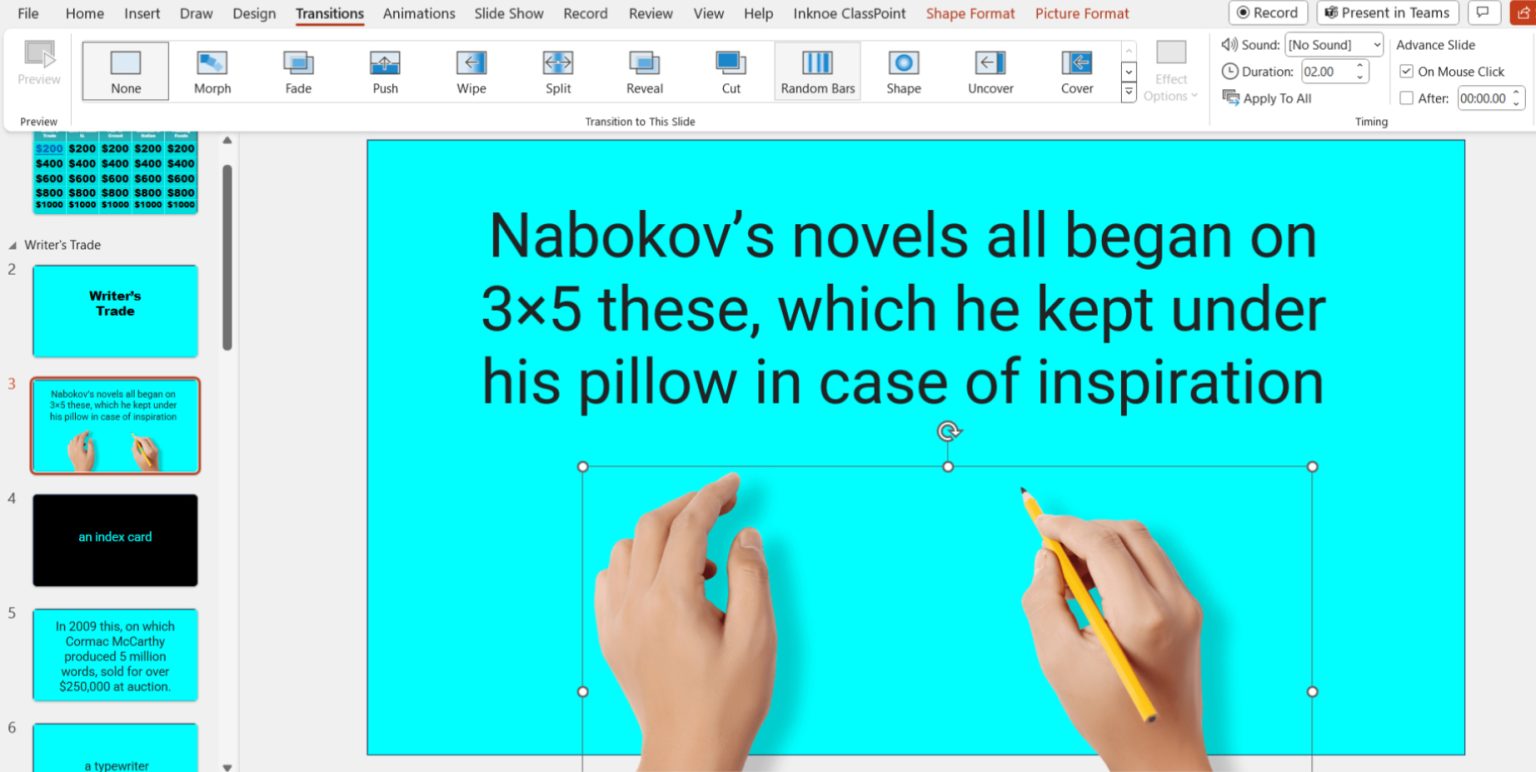1536x772 pixels.
Task: Open the transition gallery with the More arrow
Action: click(1128, 92)
